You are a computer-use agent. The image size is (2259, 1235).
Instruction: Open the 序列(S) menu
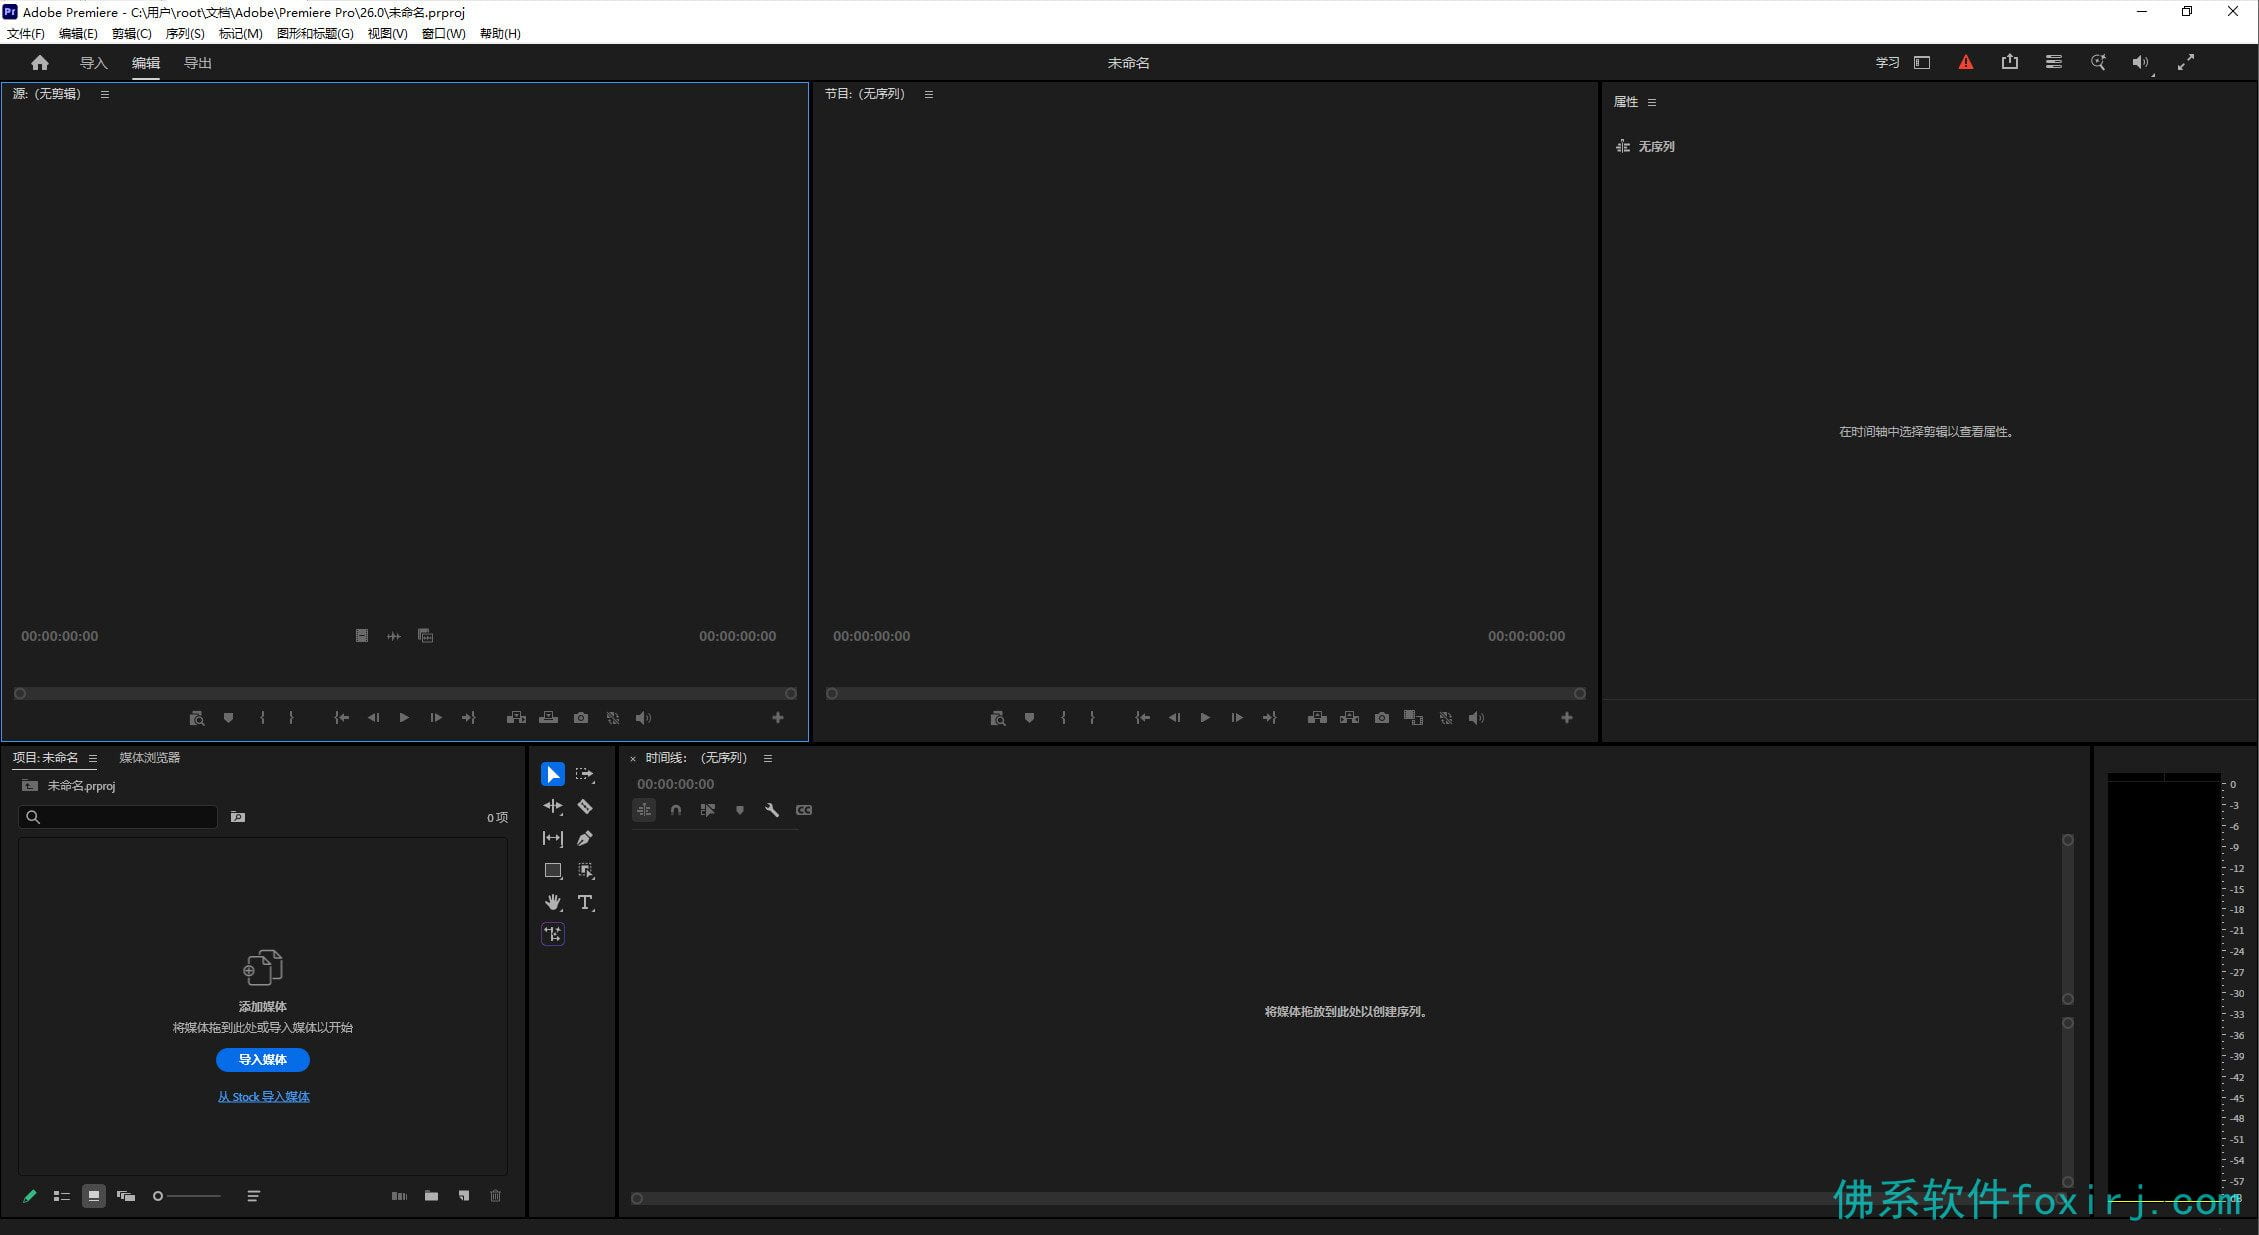coord(184,33)
